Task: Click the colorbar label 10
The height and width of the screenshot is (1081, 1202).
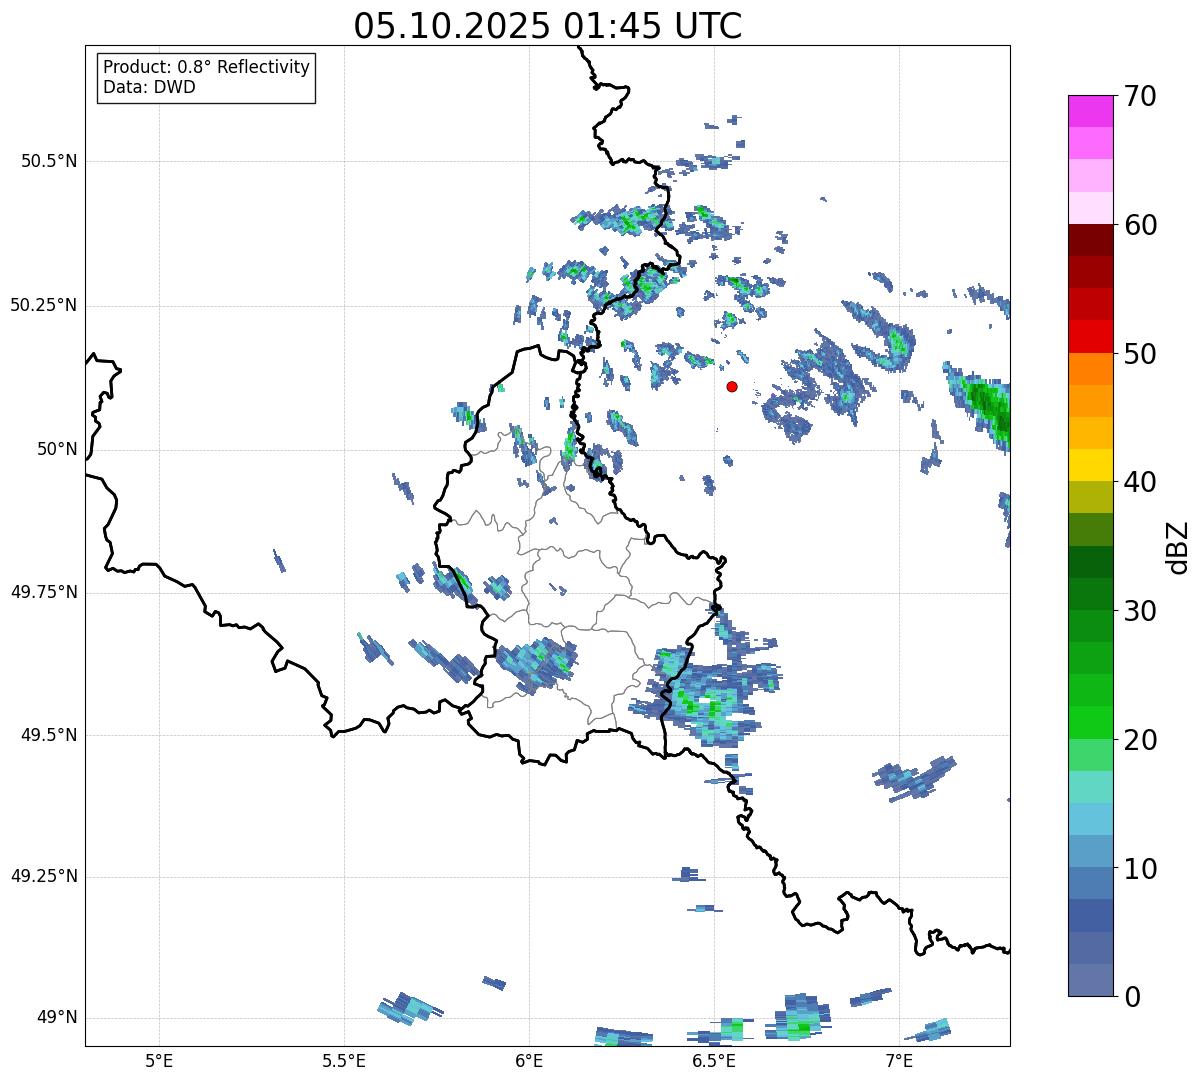Action: [1141, 868]
